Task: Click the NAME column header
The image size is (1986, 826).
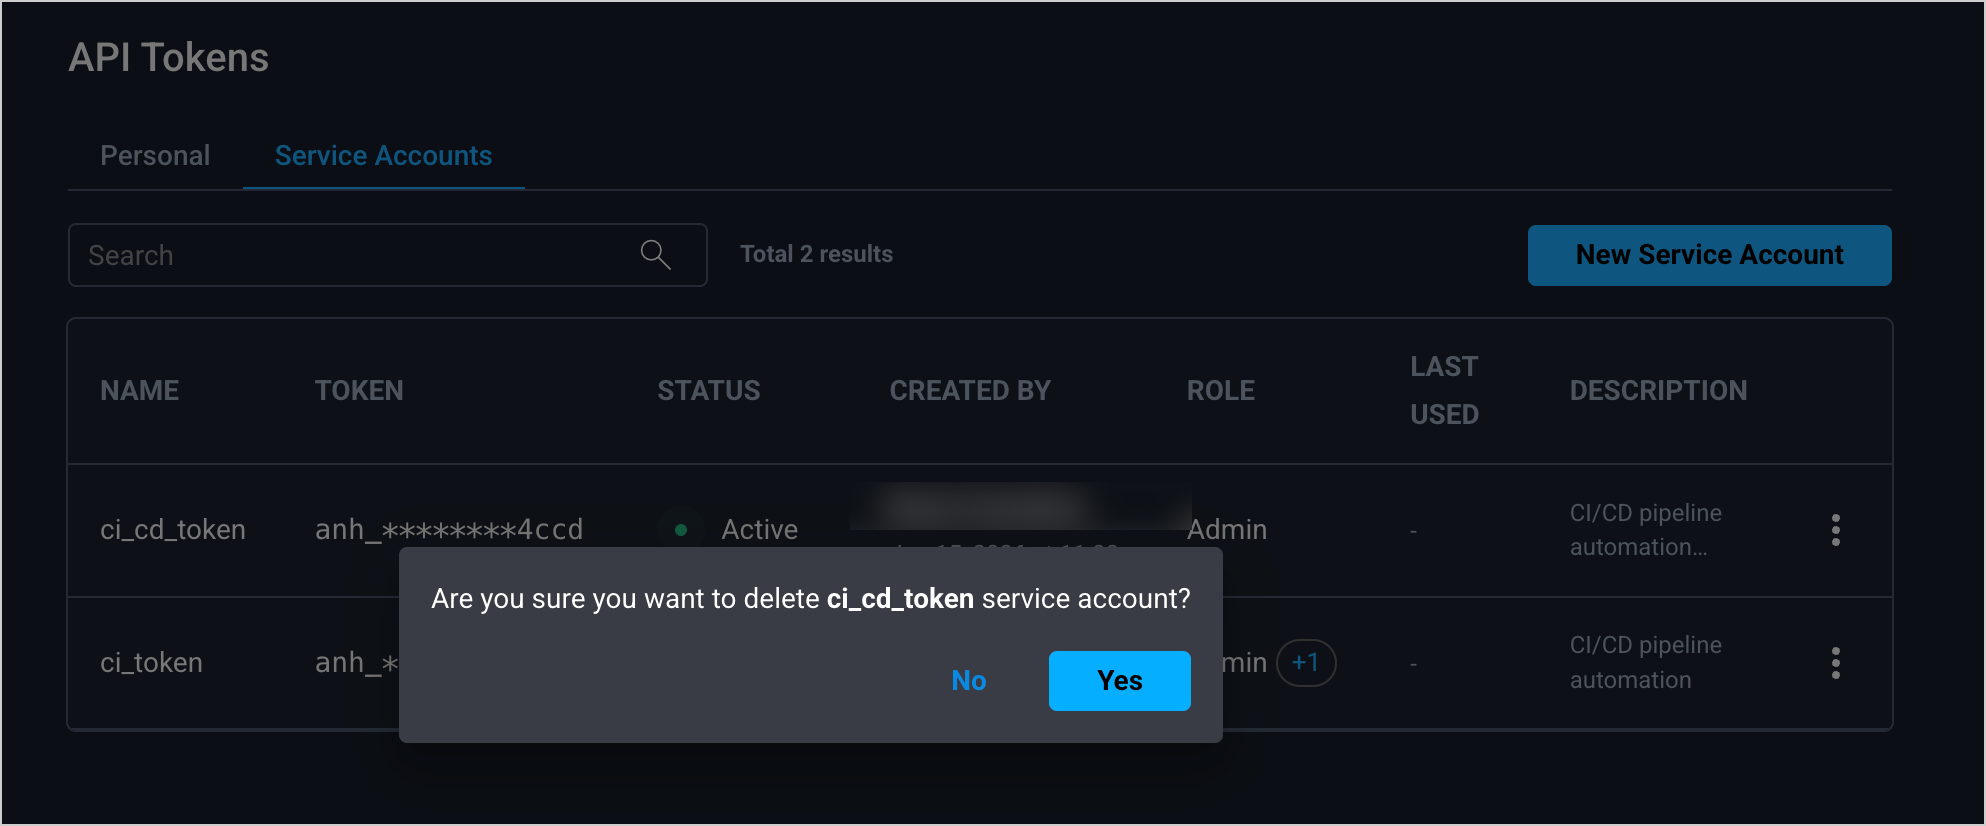Action: [140, 391]
